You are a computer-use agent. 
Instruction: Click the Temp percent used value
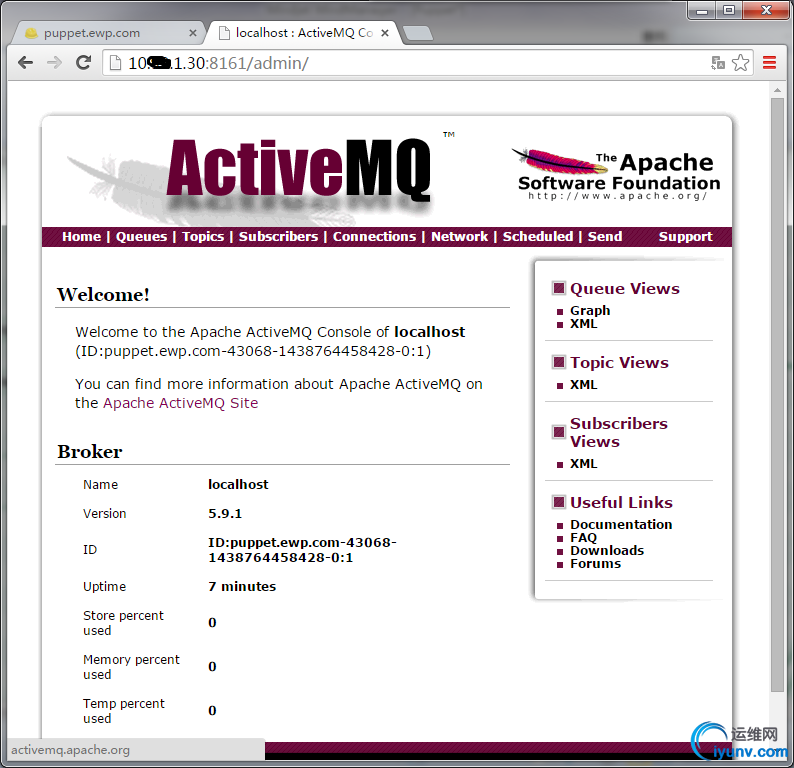coord(212,711)
